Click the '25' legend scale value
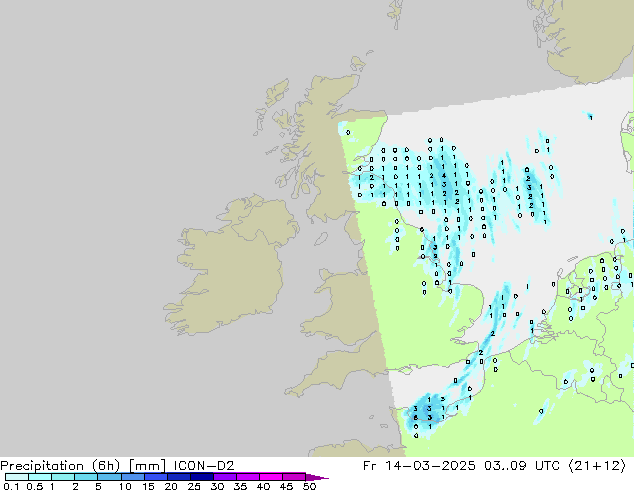634x490 pixels. pos(194,486)
